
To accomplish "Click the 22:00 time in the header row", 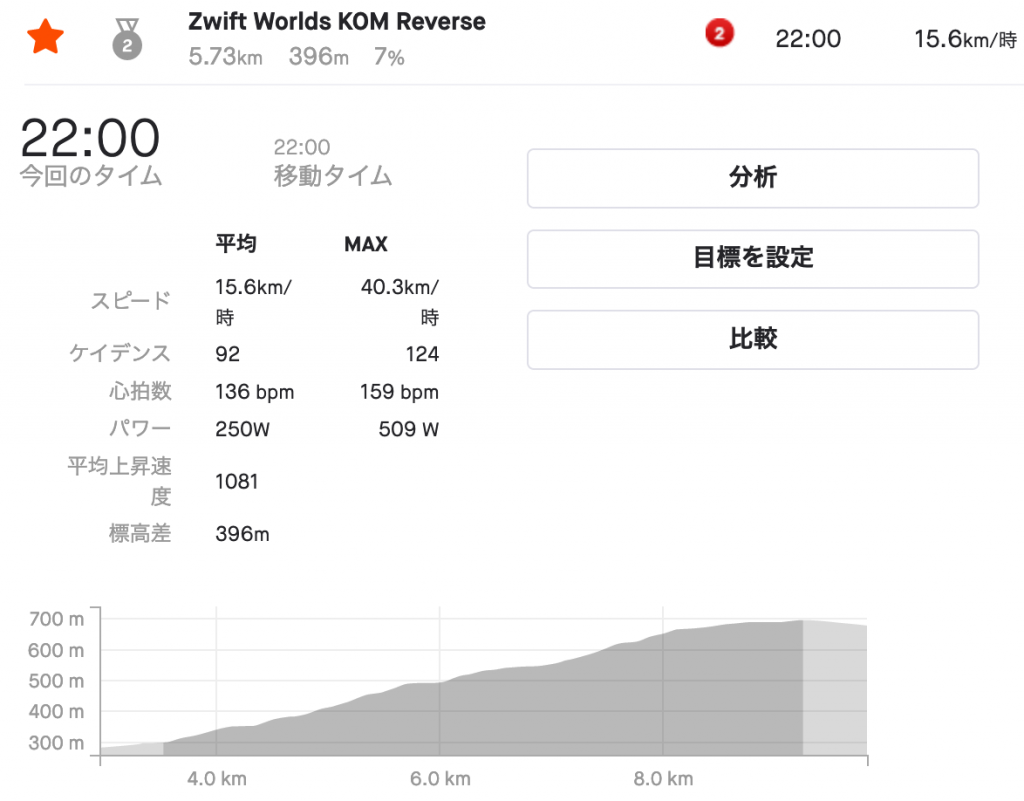I will point(808,39).
